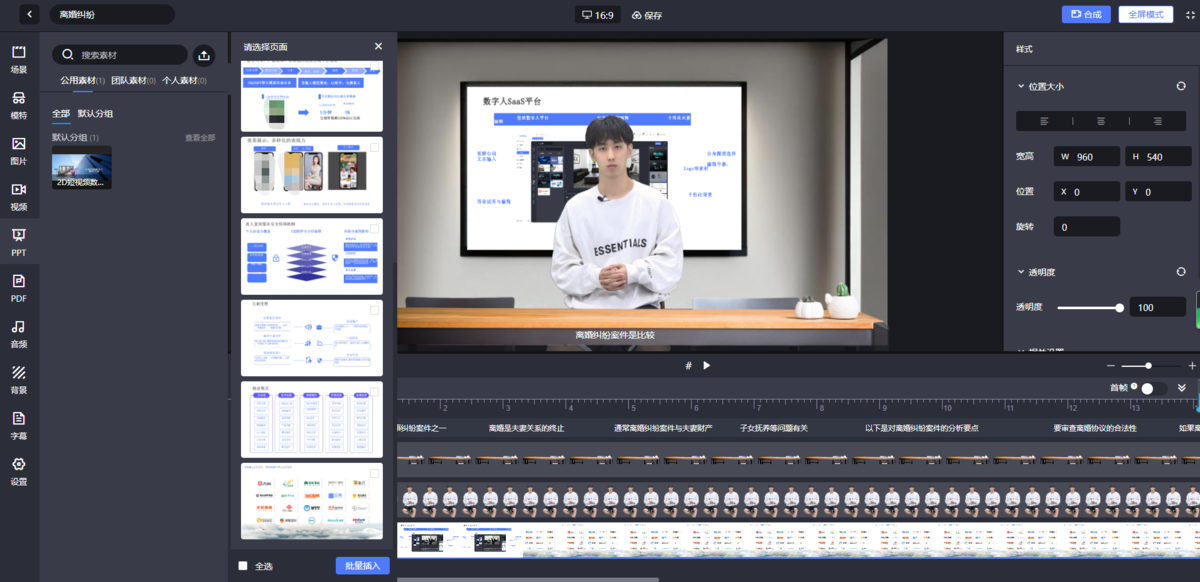Align element to the left

[x=1044, y=121]
